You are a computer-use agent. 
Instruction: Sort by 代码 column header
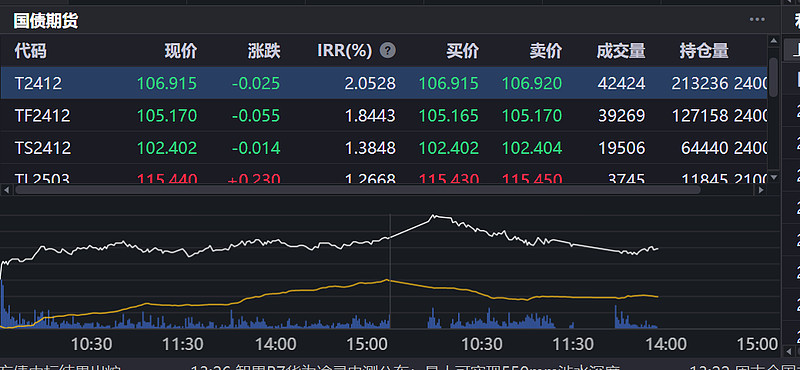coord(30,51)
